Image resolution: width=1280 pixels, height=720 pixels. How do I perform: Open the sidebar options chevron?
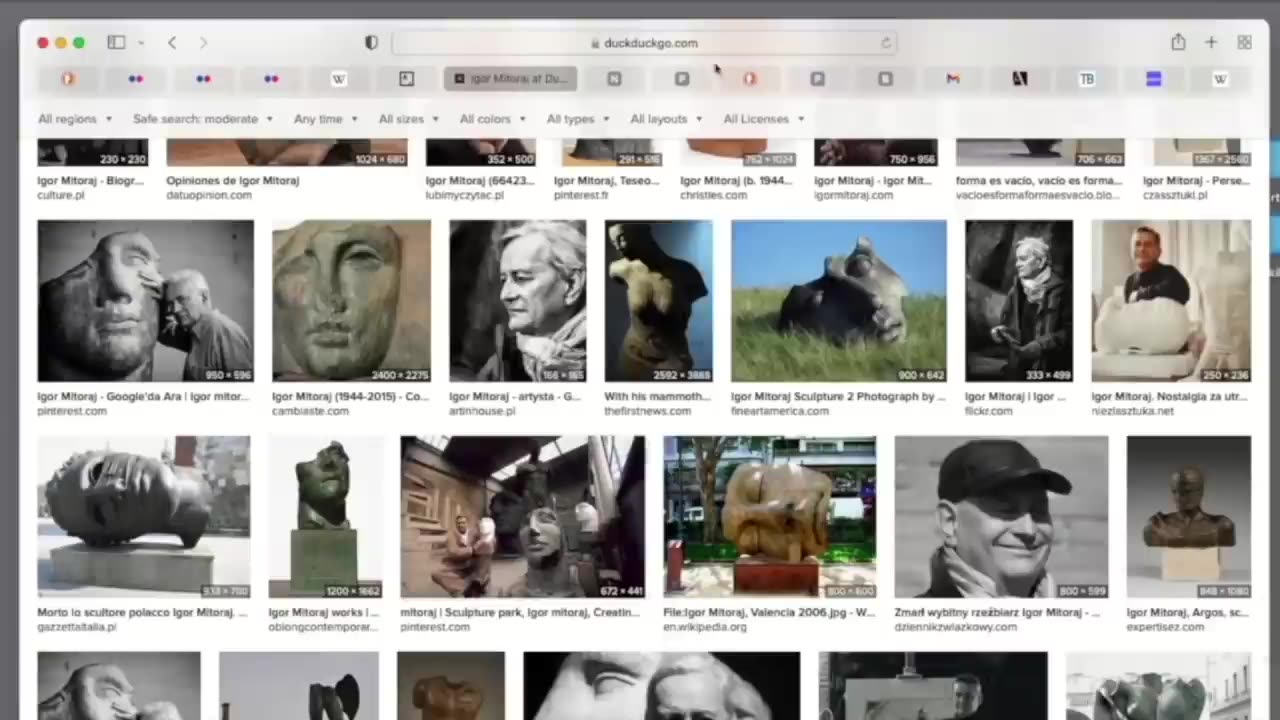point(141,42)
